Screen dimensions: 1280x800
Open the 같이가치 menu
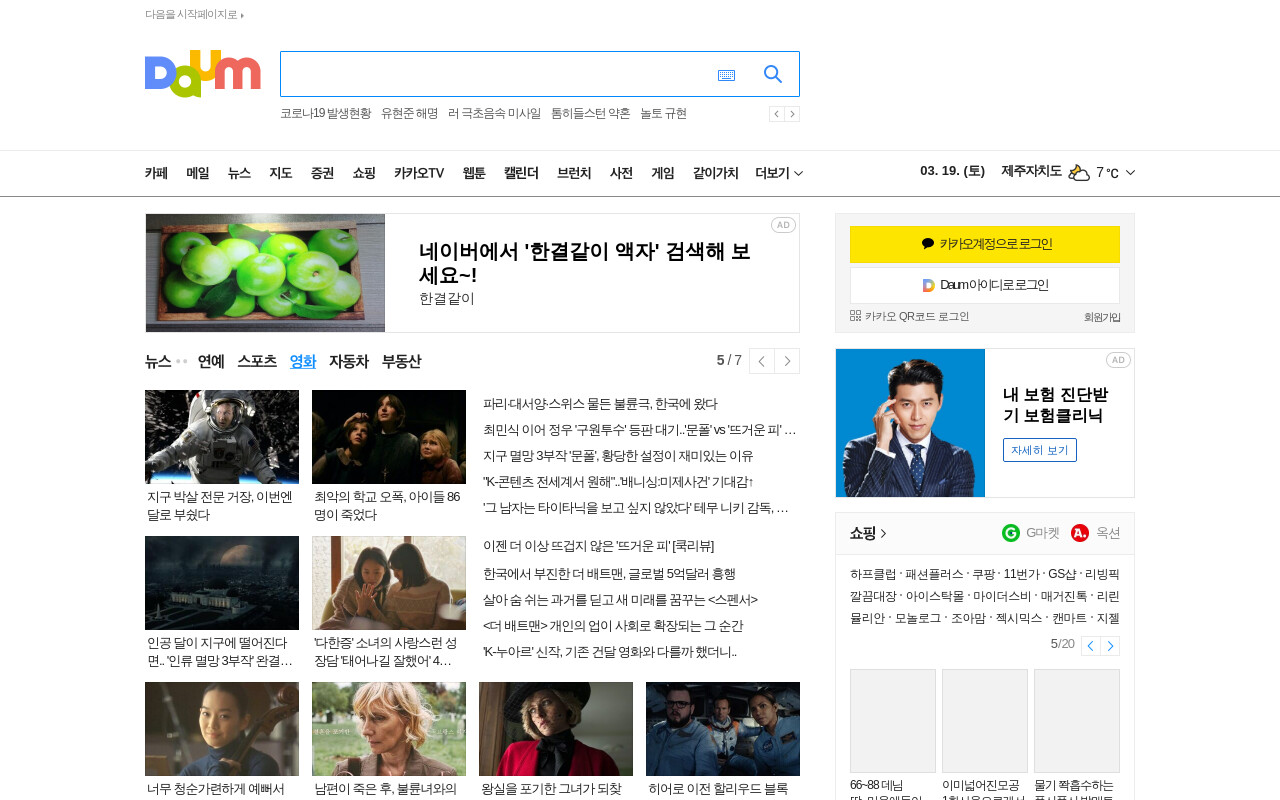(x=716, y=173)
